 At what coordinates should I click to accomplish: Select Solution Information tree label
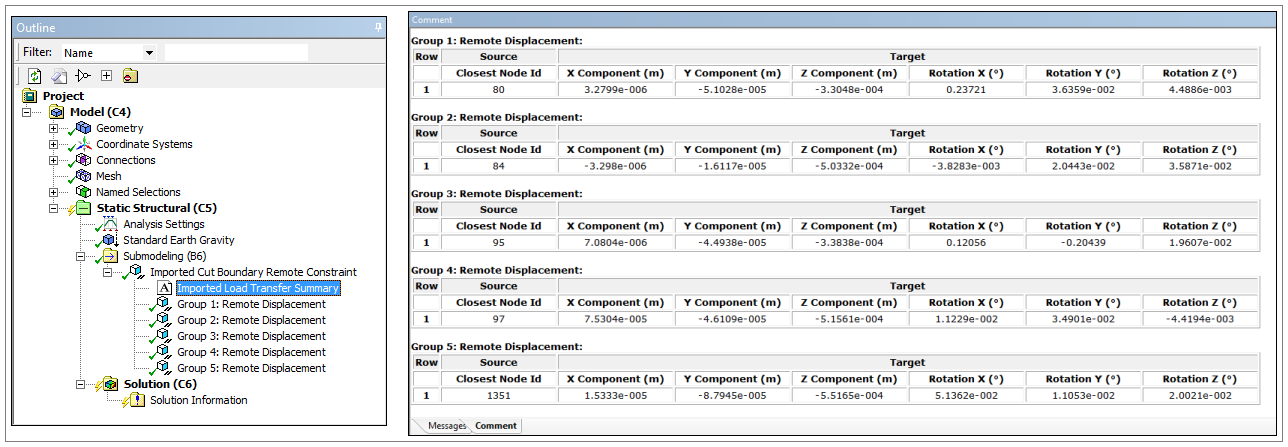(x=199, y=400)
